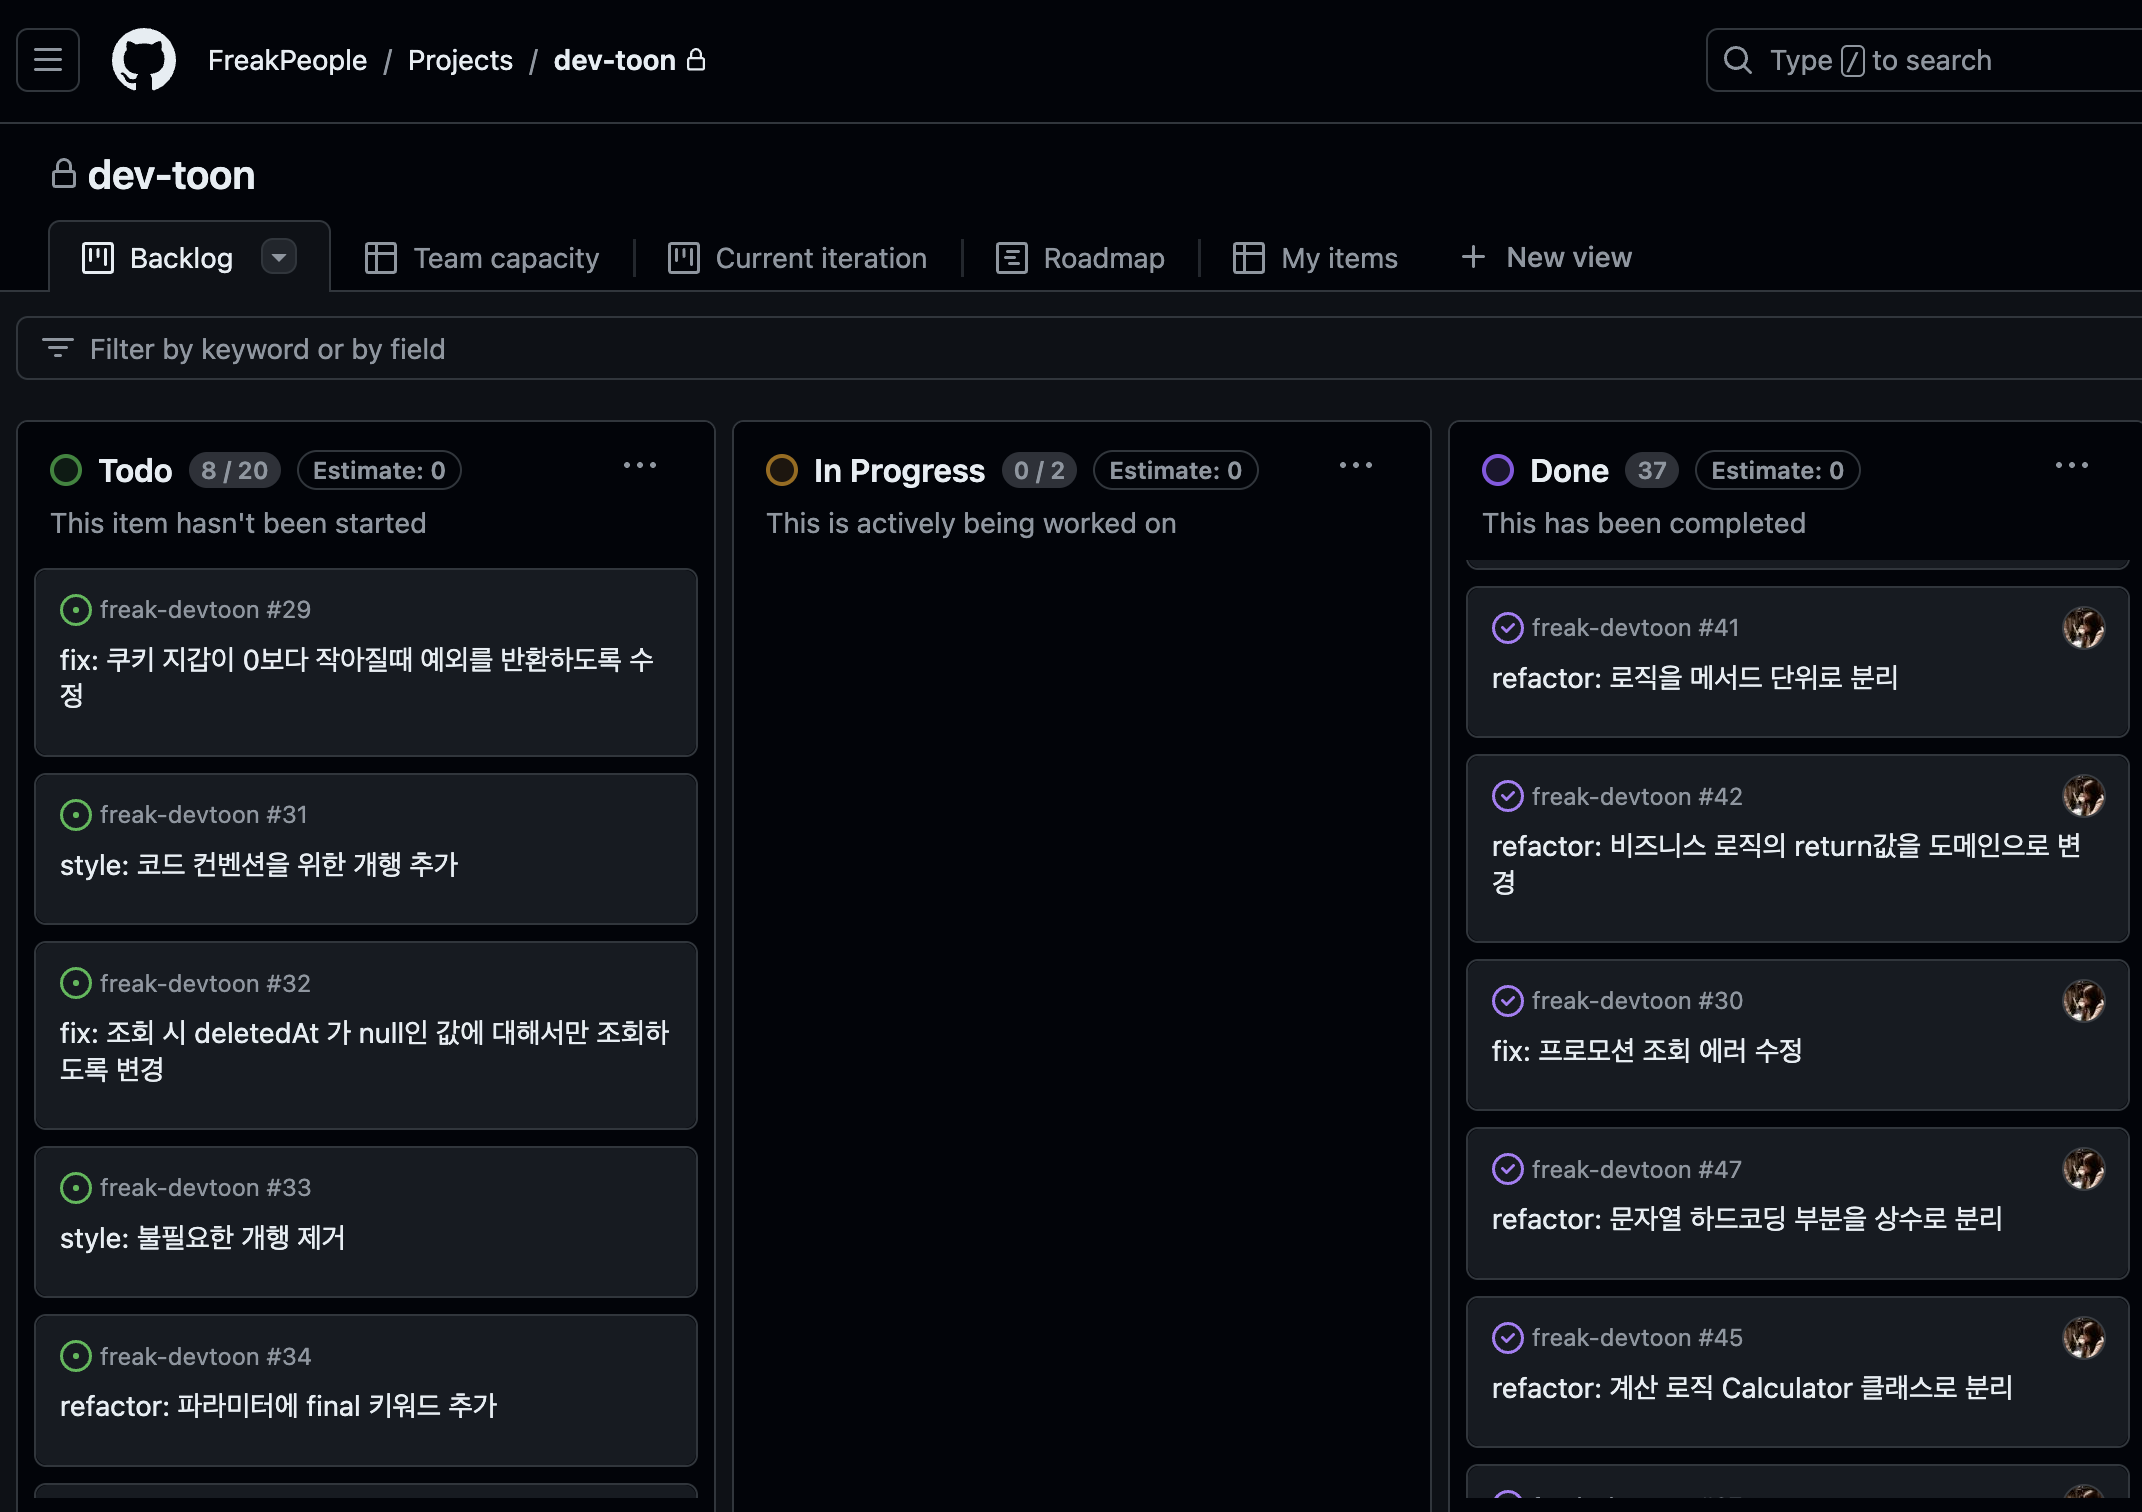The image size is (2142, 1512).
Task: Open the hamburger navigation menu
Action: pyautogui.click(x=48, y=60)
